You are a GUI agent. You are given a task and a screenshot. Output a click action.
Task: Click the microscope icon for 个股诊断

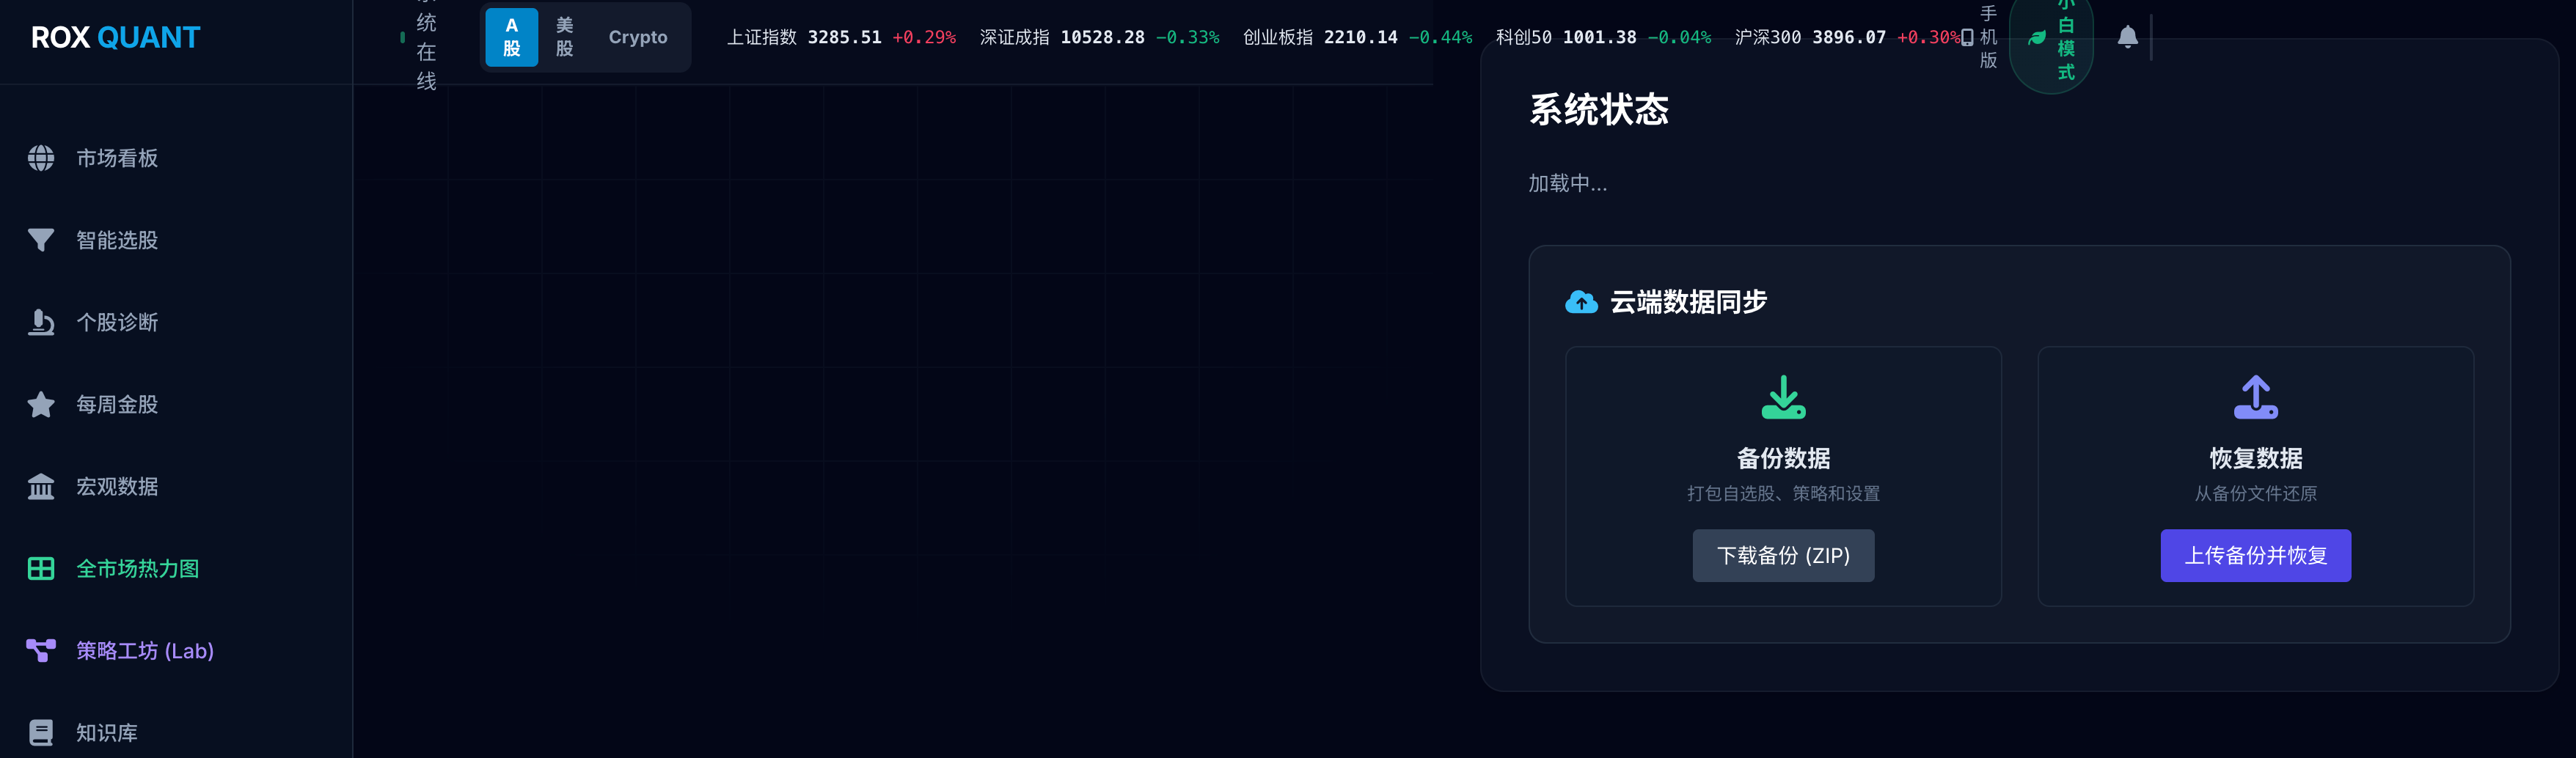[x=41, y=322]
